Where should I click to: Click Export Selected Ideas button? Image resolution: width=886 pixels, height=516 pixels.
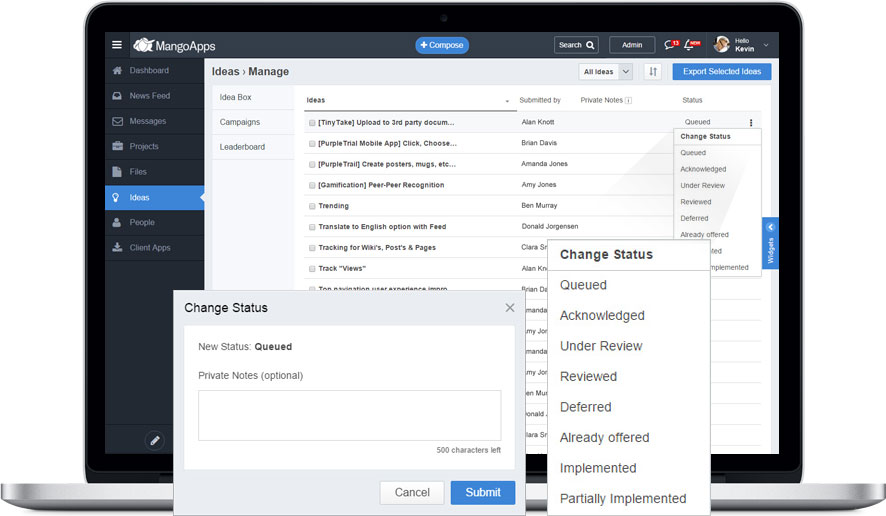click(722, 72)
